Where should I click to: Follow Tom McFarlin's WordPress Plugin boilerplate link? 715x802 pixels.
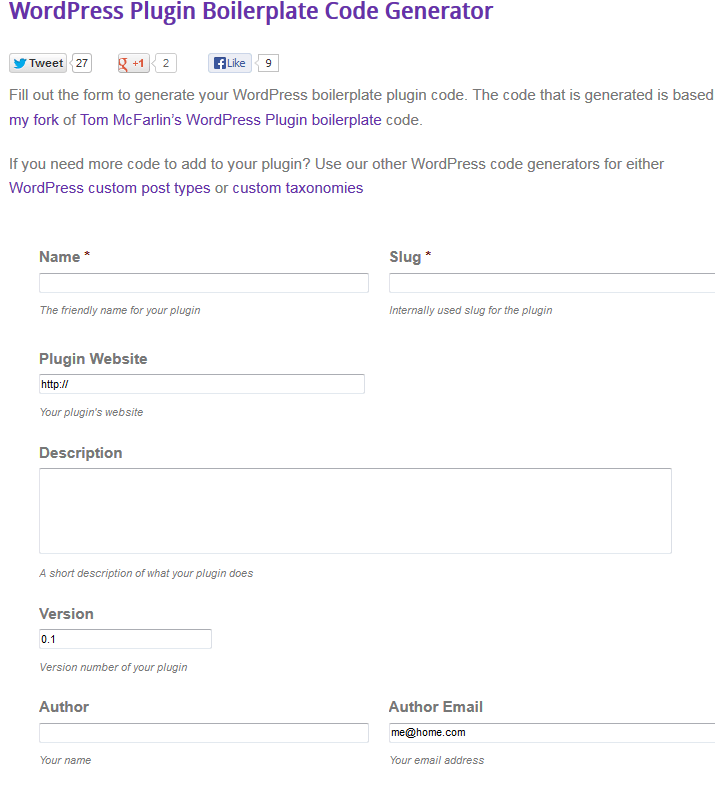point(231,120)
